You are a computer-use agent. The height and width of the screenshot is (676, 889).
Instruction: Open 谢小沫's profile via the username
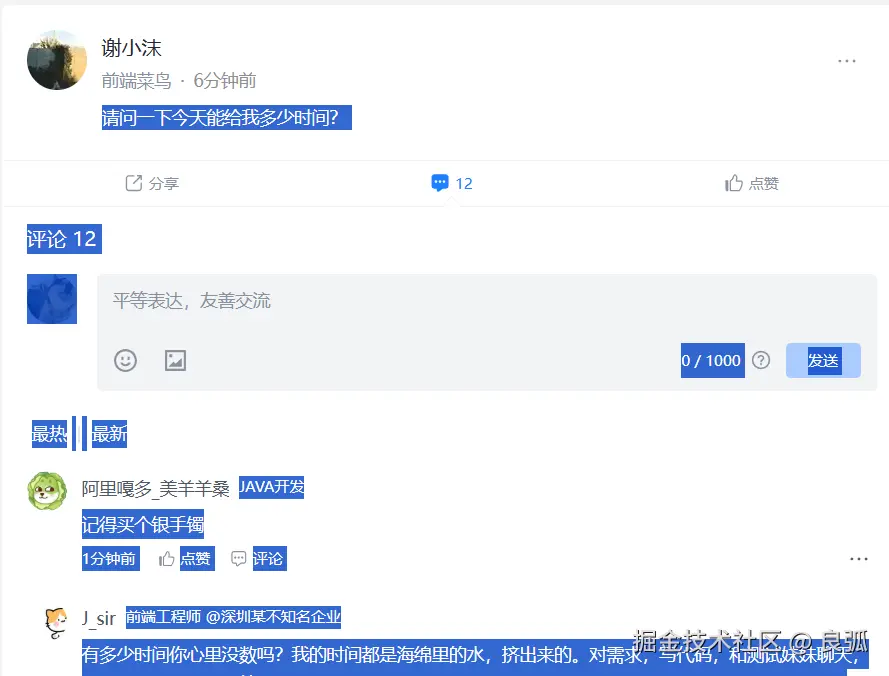coord(131,47)
